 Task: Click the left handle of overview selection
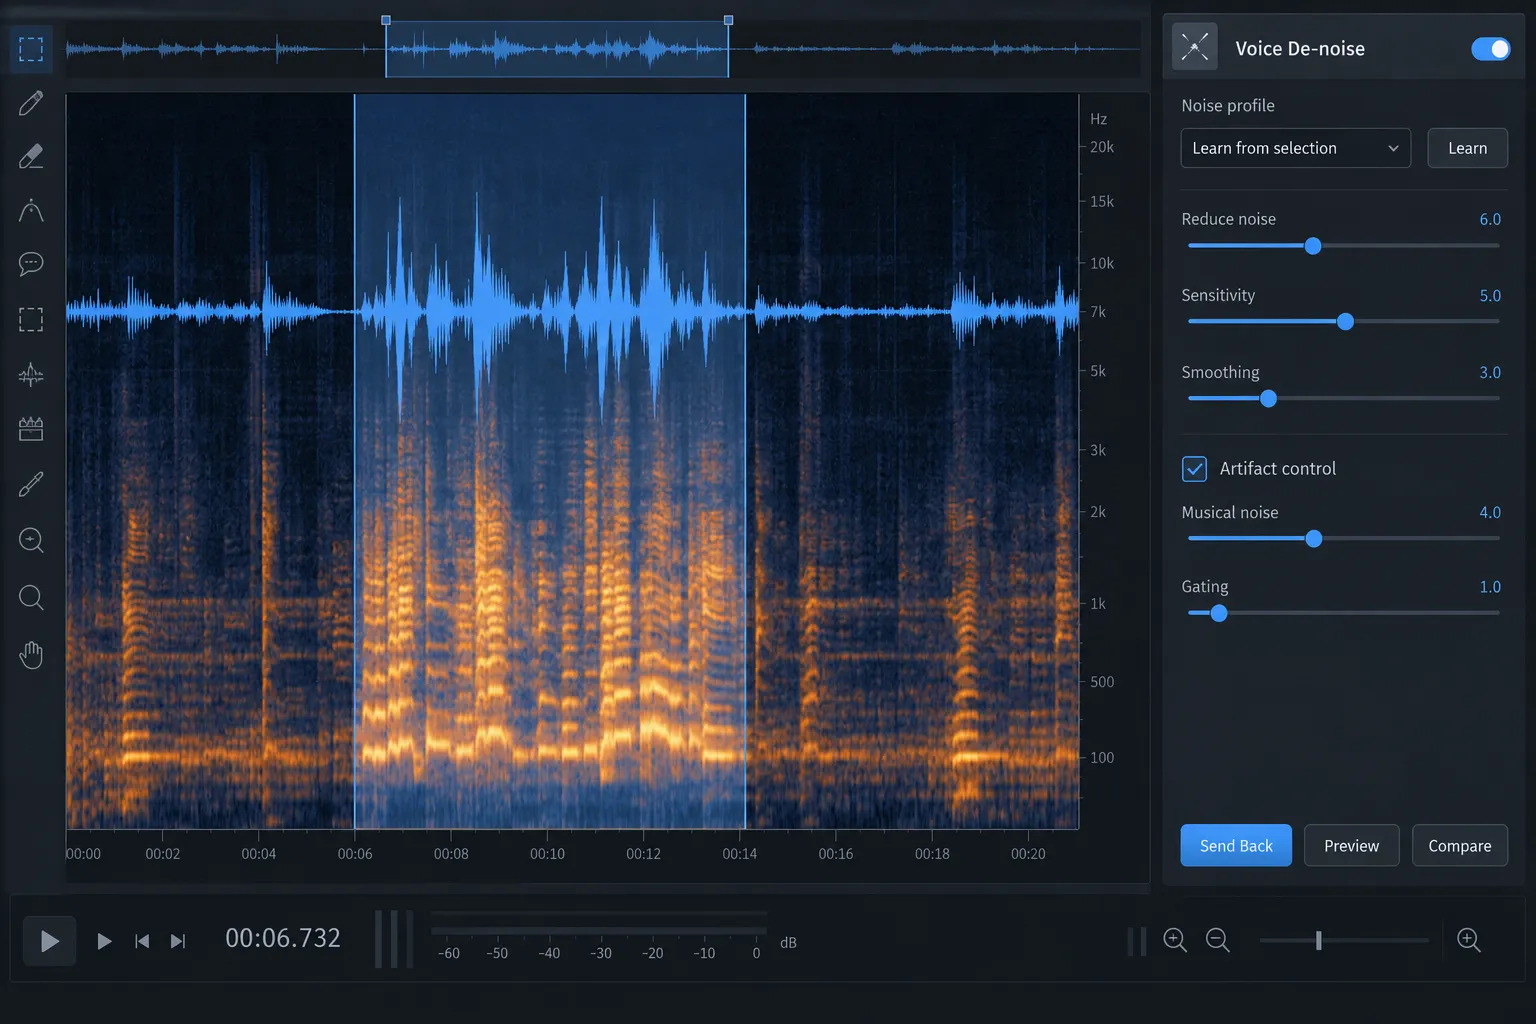(386, 20)
